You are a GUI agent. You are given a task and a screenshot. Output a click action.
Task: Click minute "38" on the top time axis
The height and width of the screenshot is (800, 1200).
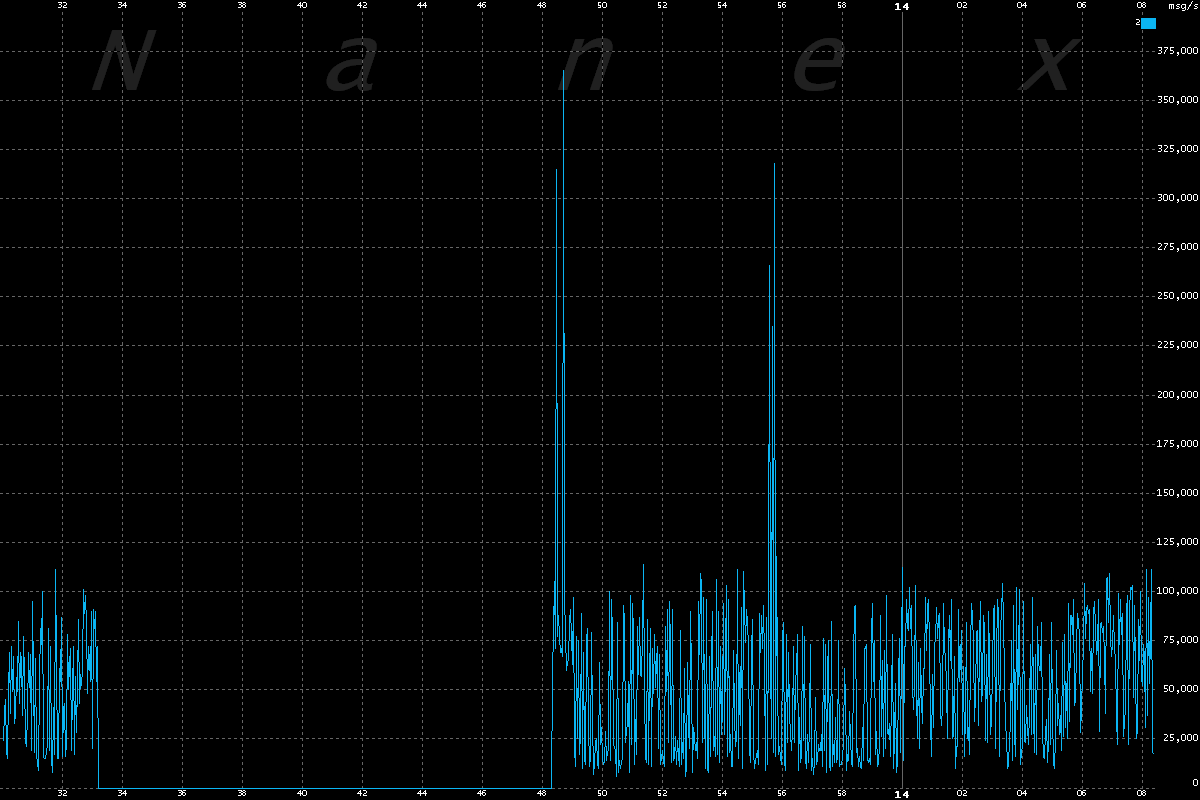[242, 6]
